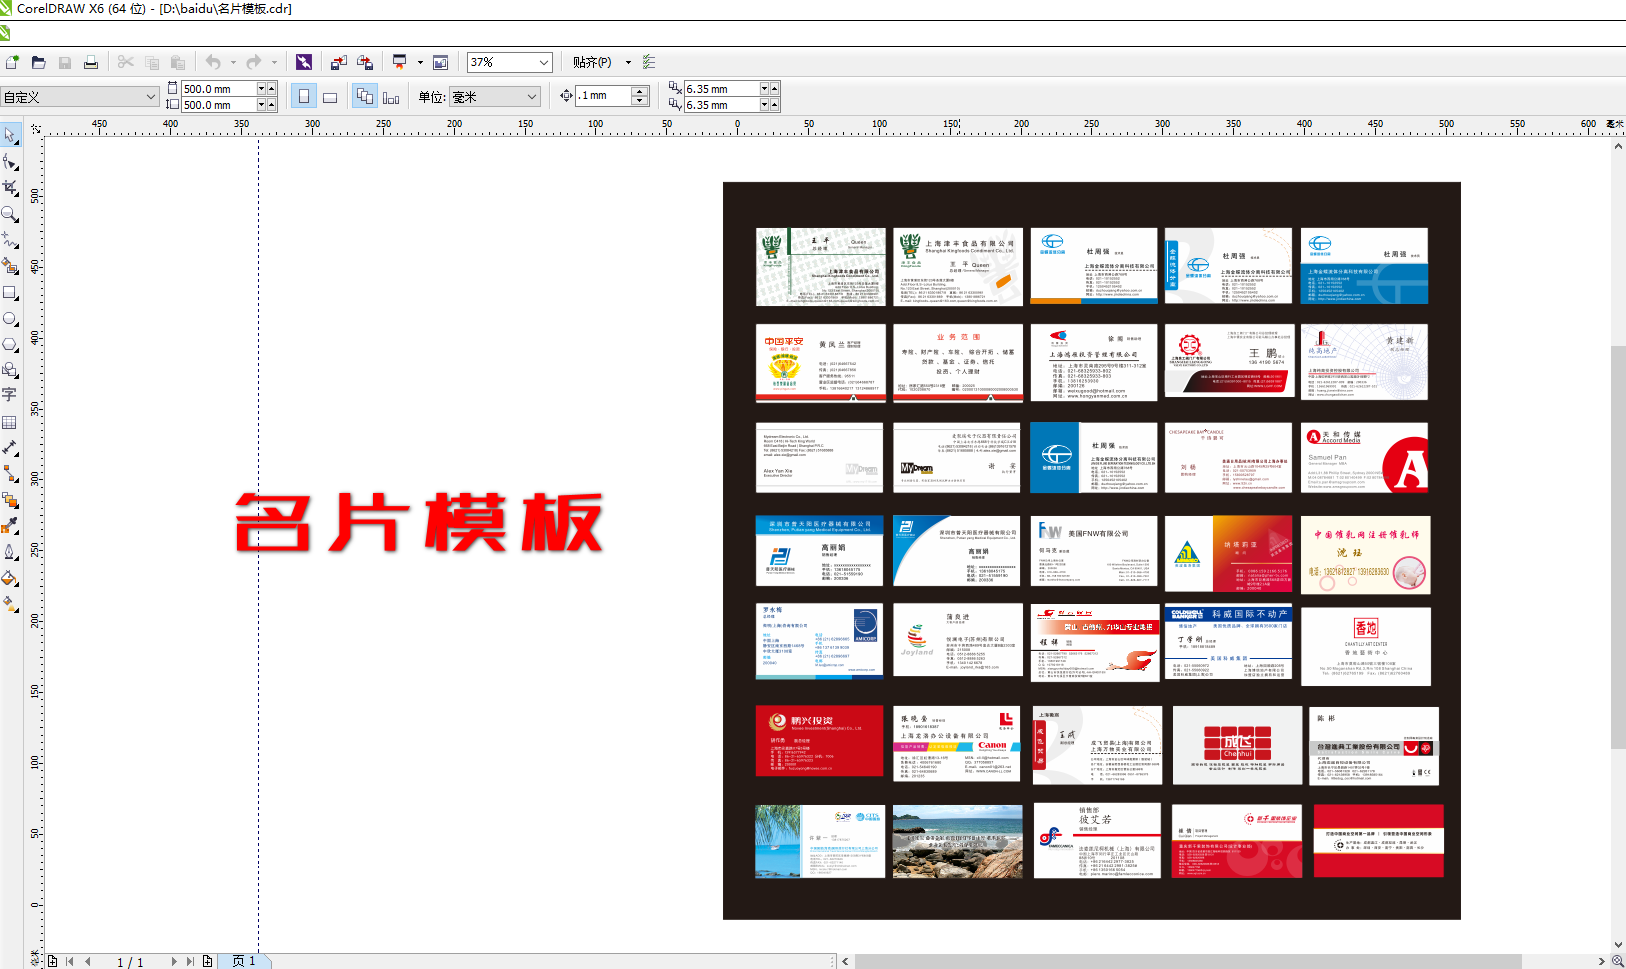
Task: Open the zoom level 37% dropdown
Action: 544,62
